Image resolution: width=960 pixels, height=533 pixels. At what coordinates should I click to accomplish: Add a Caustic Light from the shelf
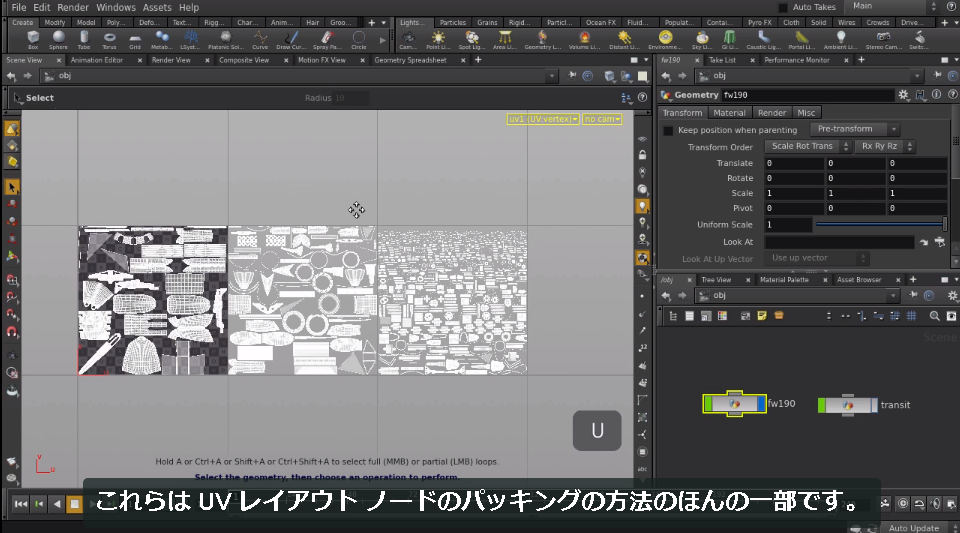click(x=763, y=40)
